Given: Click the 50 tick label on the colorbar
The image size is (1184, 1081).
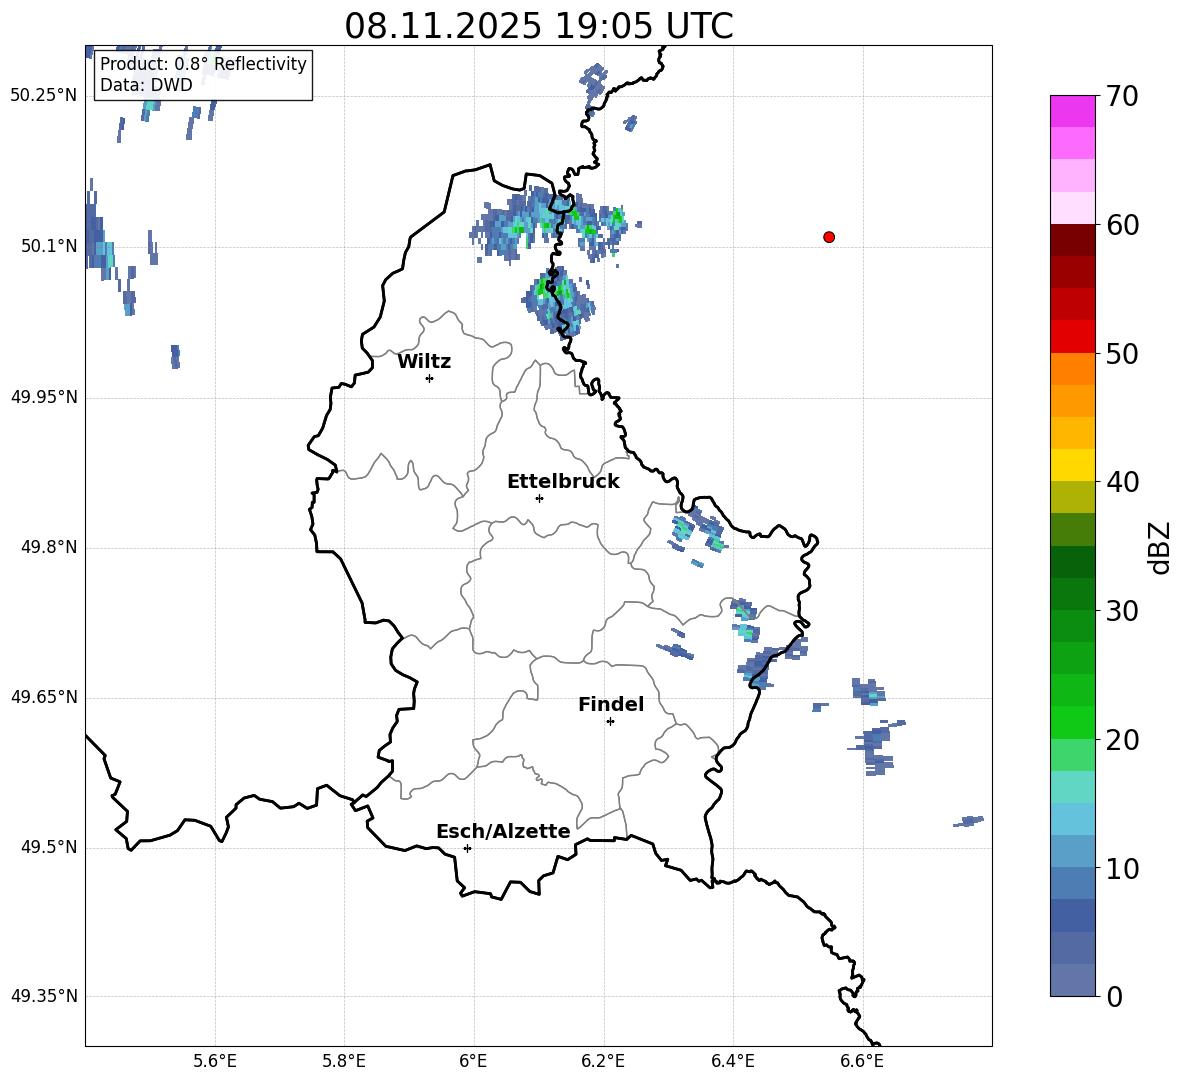Looking at the screenshot, I should [1122, 354].
